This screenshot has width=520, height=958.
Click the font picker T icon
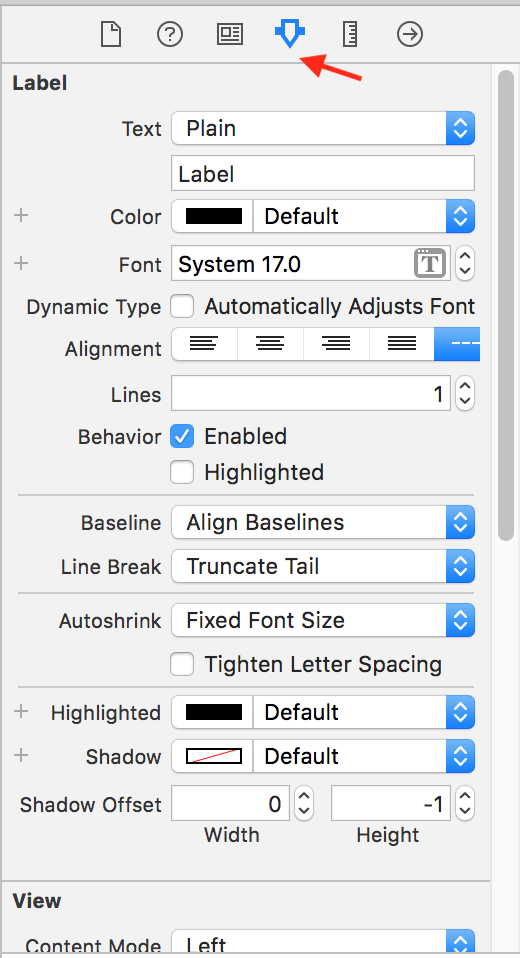[430, 264]
